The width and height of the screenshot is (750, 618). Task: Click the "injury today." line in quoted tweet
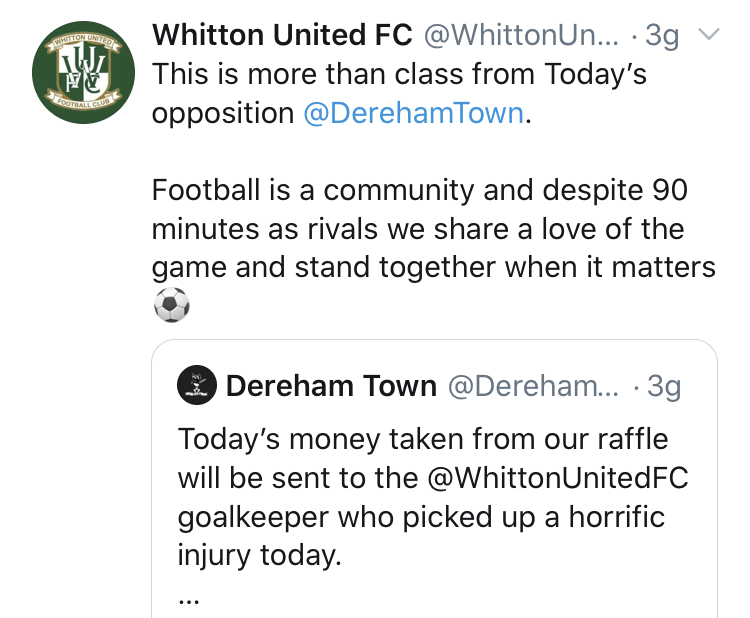[259, 555]
